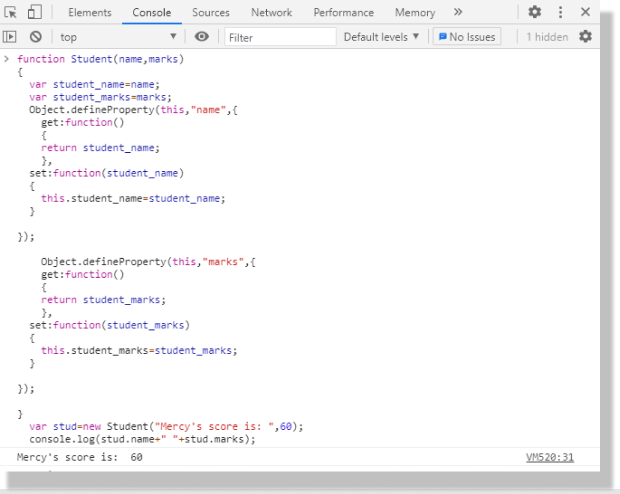
Task: Click the line Object.defineProperty(this,"marks",{
Action: pyautogui.click(x=148, y=262)
